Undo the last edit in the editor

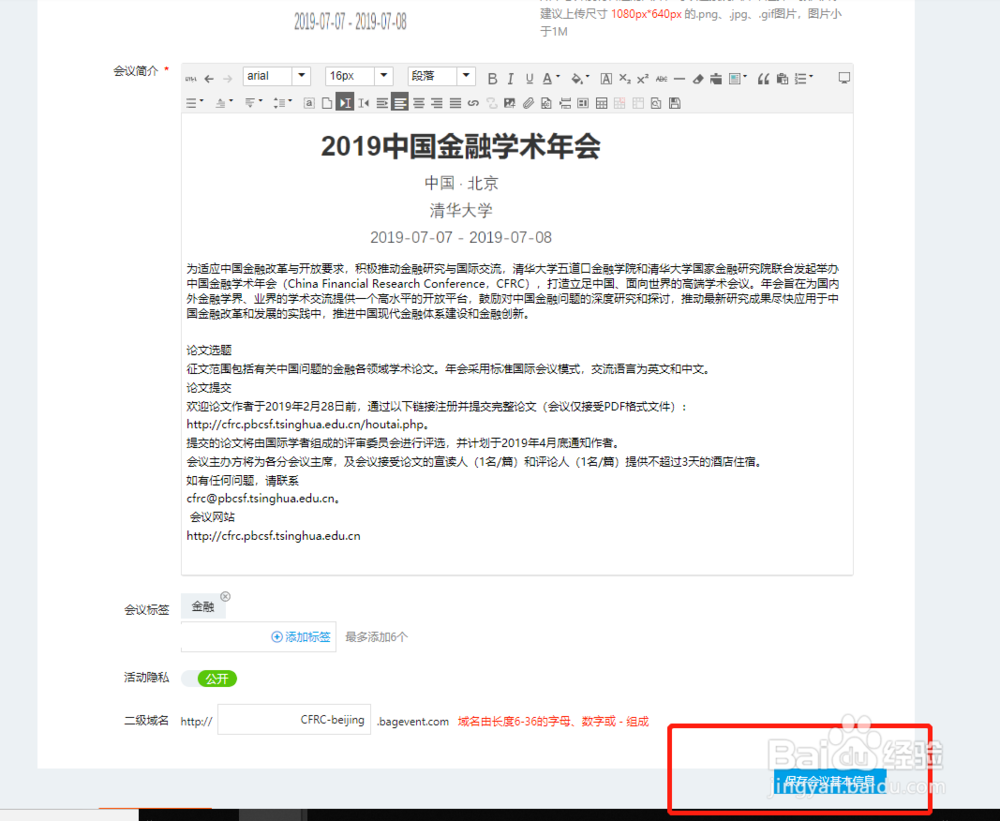point(209,78)
